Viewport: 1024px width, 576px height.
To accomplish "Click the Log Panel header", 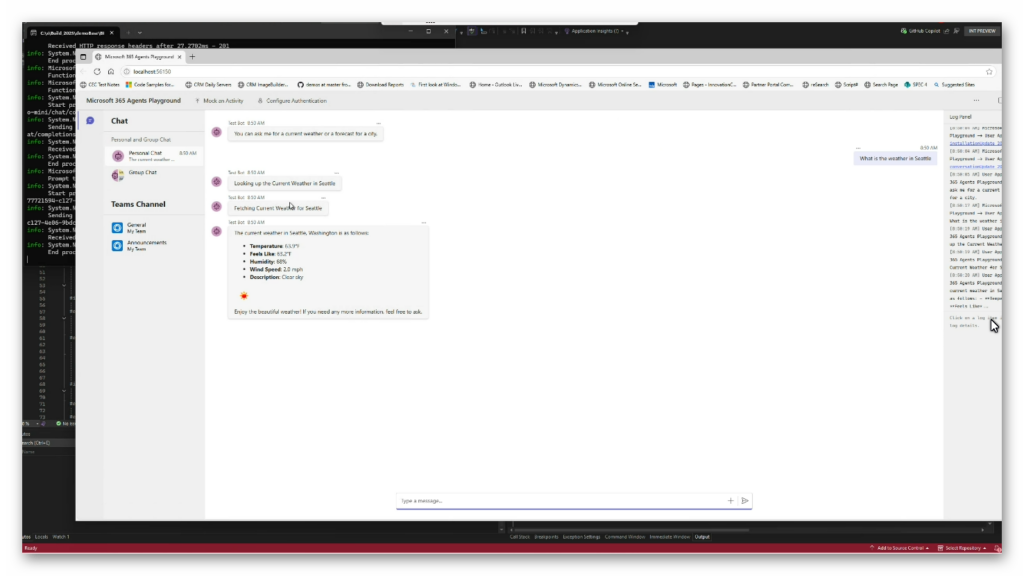I will coord(960,117).
